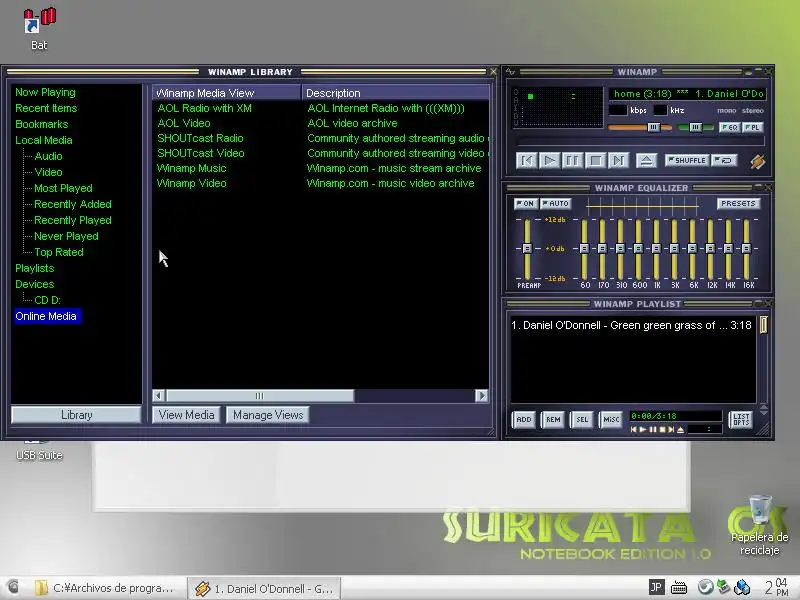Viewport: 800px width, 600px height.
Task: Click the network computers tray icon
Action: pyautogui.click(x=742, y=587)
